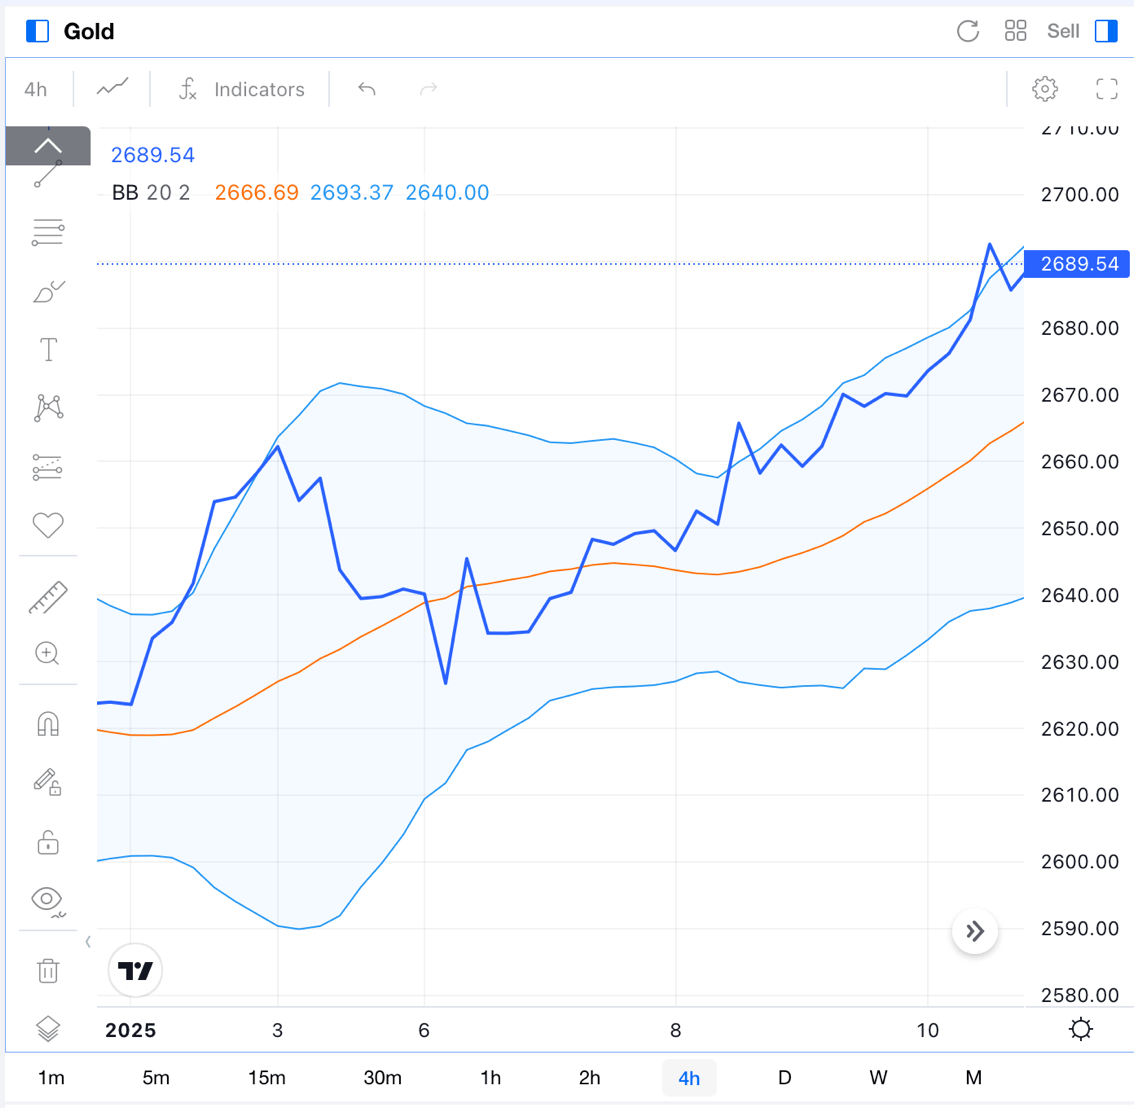
Task: Open the Indicators menu
Action: pyautogui.click(x=241, y=89)
